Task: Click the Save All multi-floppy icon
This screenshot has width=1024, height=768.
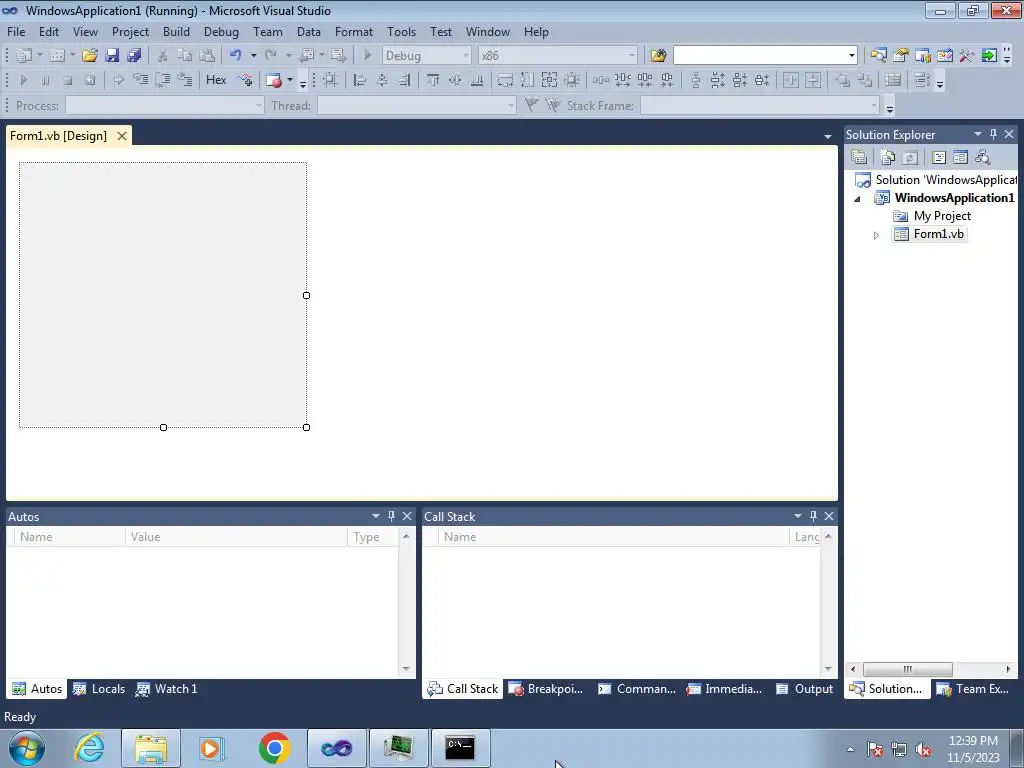Action: (x=134, y=56)
